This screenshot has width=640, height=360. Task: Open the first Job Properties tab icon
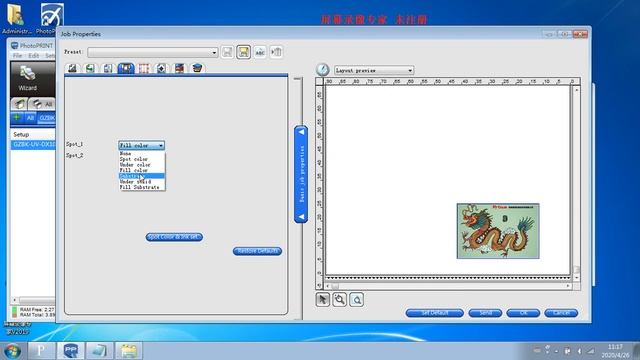point(73,68)
